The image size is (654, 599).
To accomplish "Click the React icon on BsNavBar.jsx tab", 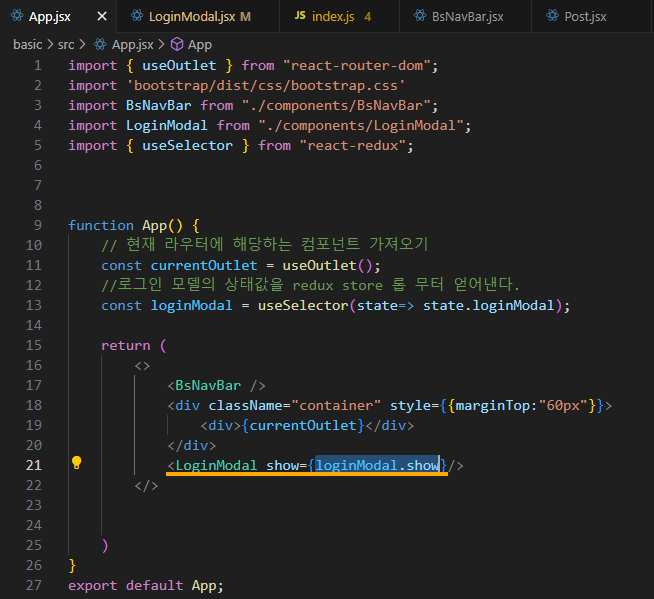I will (420, 16).
